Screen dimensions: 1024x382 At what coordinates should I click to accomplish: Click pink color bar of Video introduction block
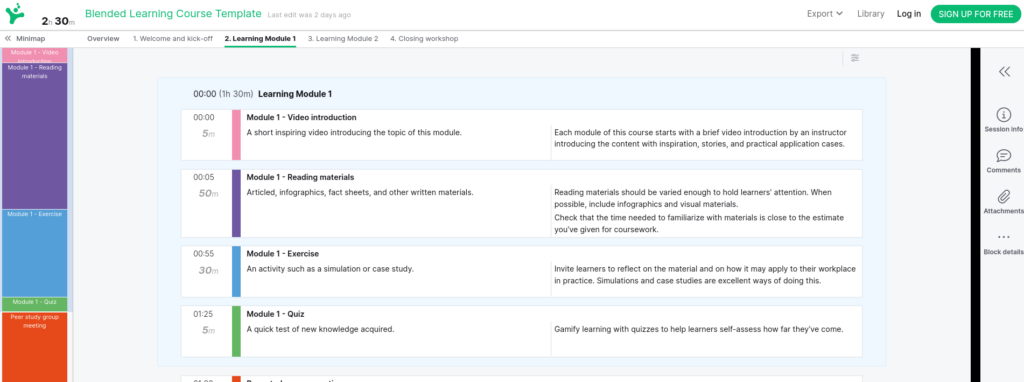tap(236, 135)
